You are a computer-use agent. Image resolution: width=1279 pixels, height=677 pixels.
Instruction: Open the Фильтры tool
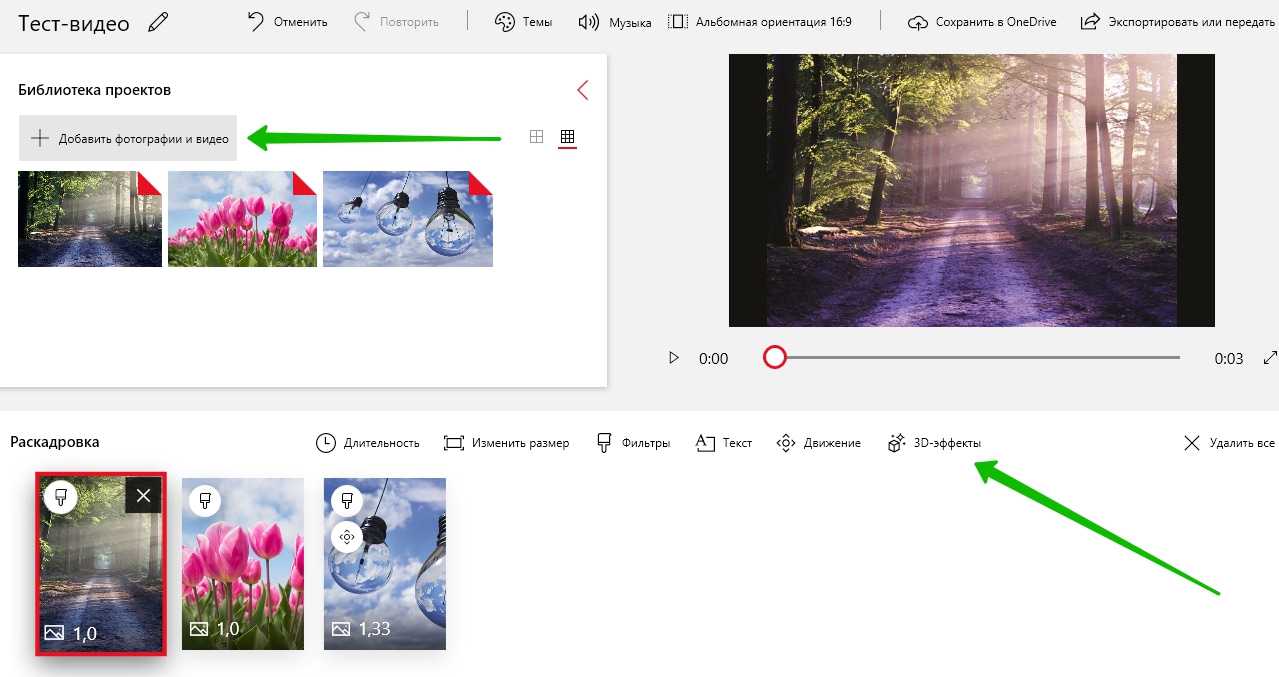point(633,443)
